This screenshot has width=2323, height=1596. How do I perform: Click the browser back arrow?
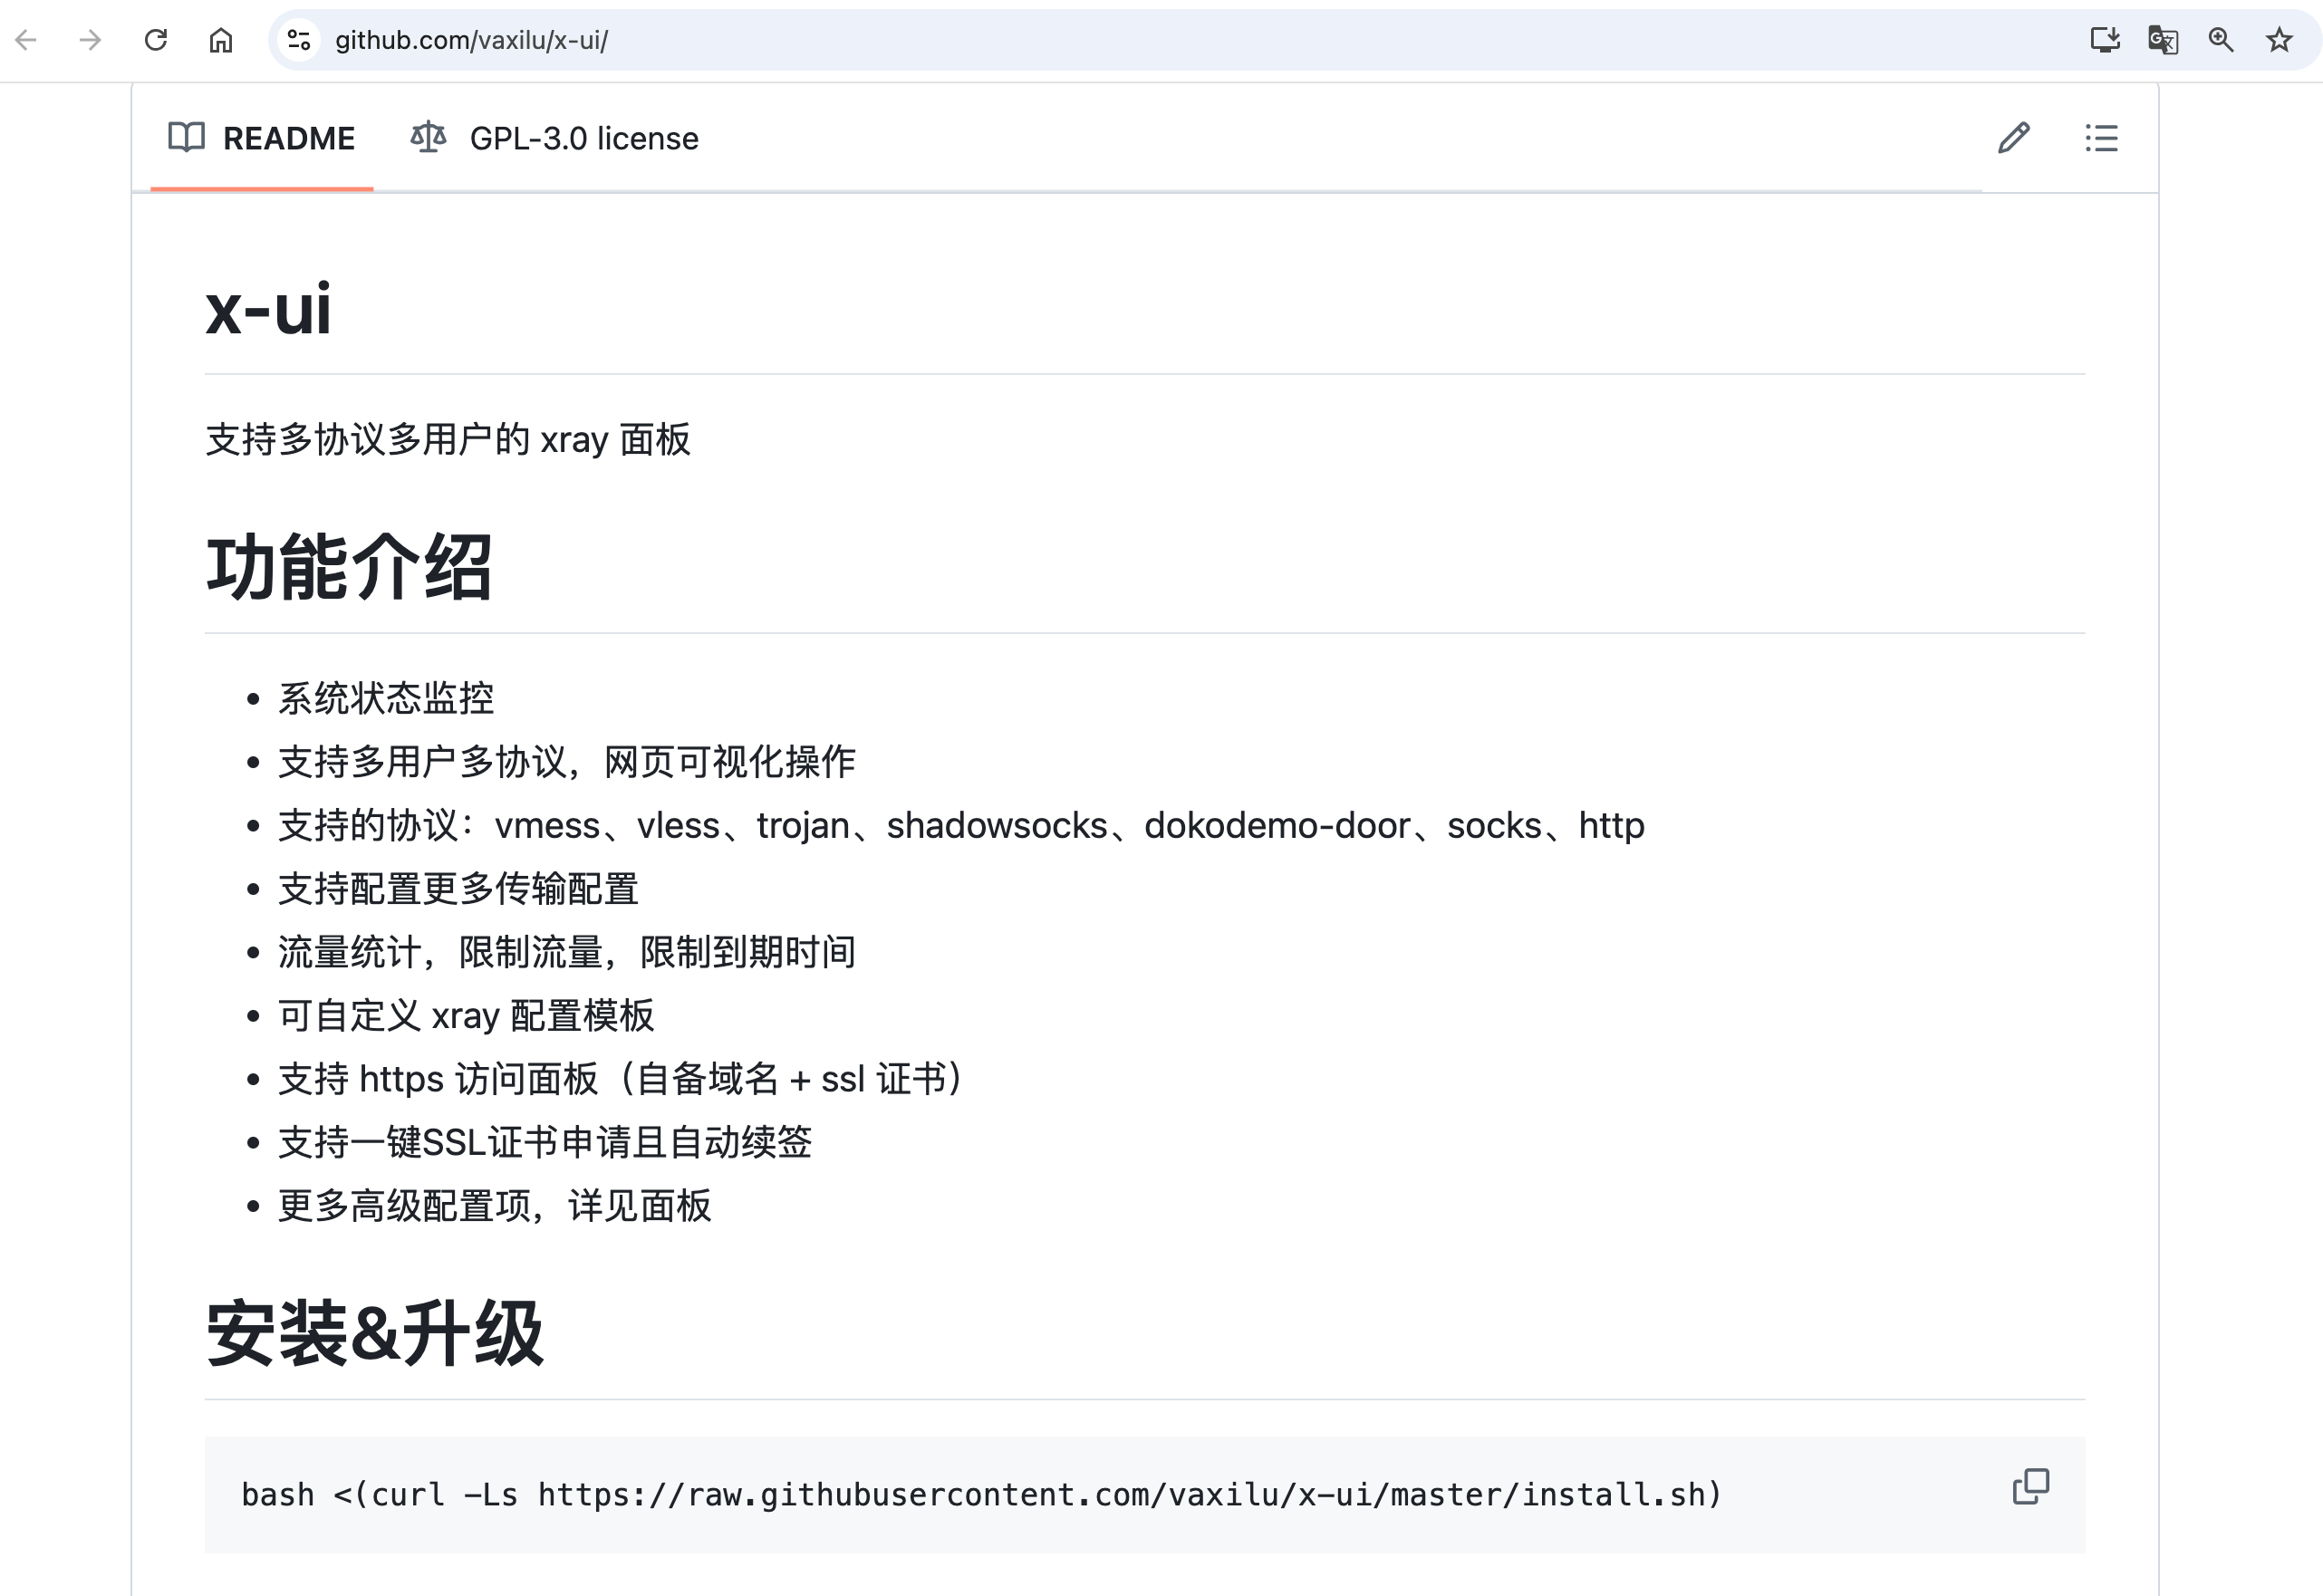click(27, 40)
